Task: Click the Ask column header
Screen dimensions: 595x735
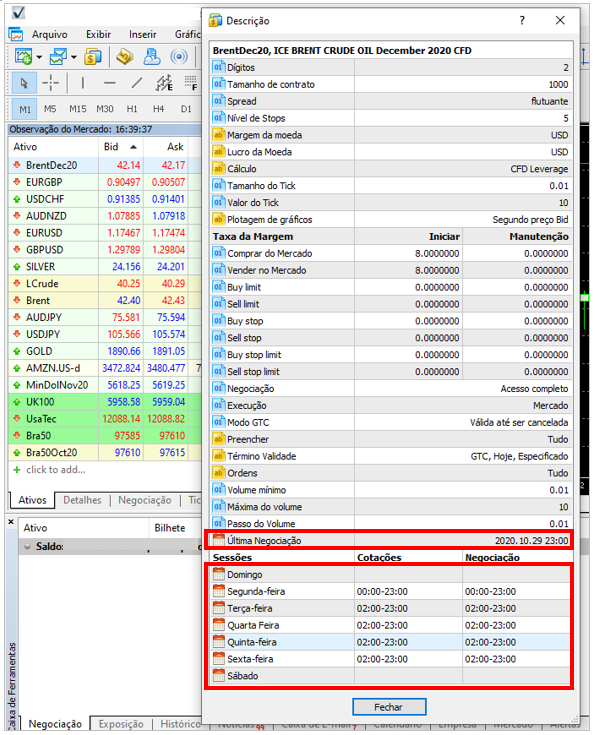Action: point(166,147)
